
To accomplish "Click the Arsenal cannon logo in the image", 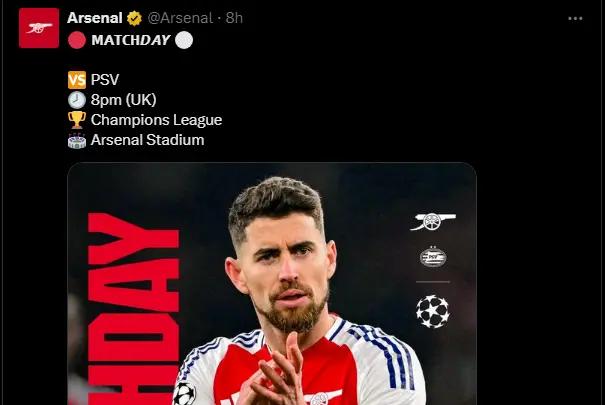I will (433, 222).
